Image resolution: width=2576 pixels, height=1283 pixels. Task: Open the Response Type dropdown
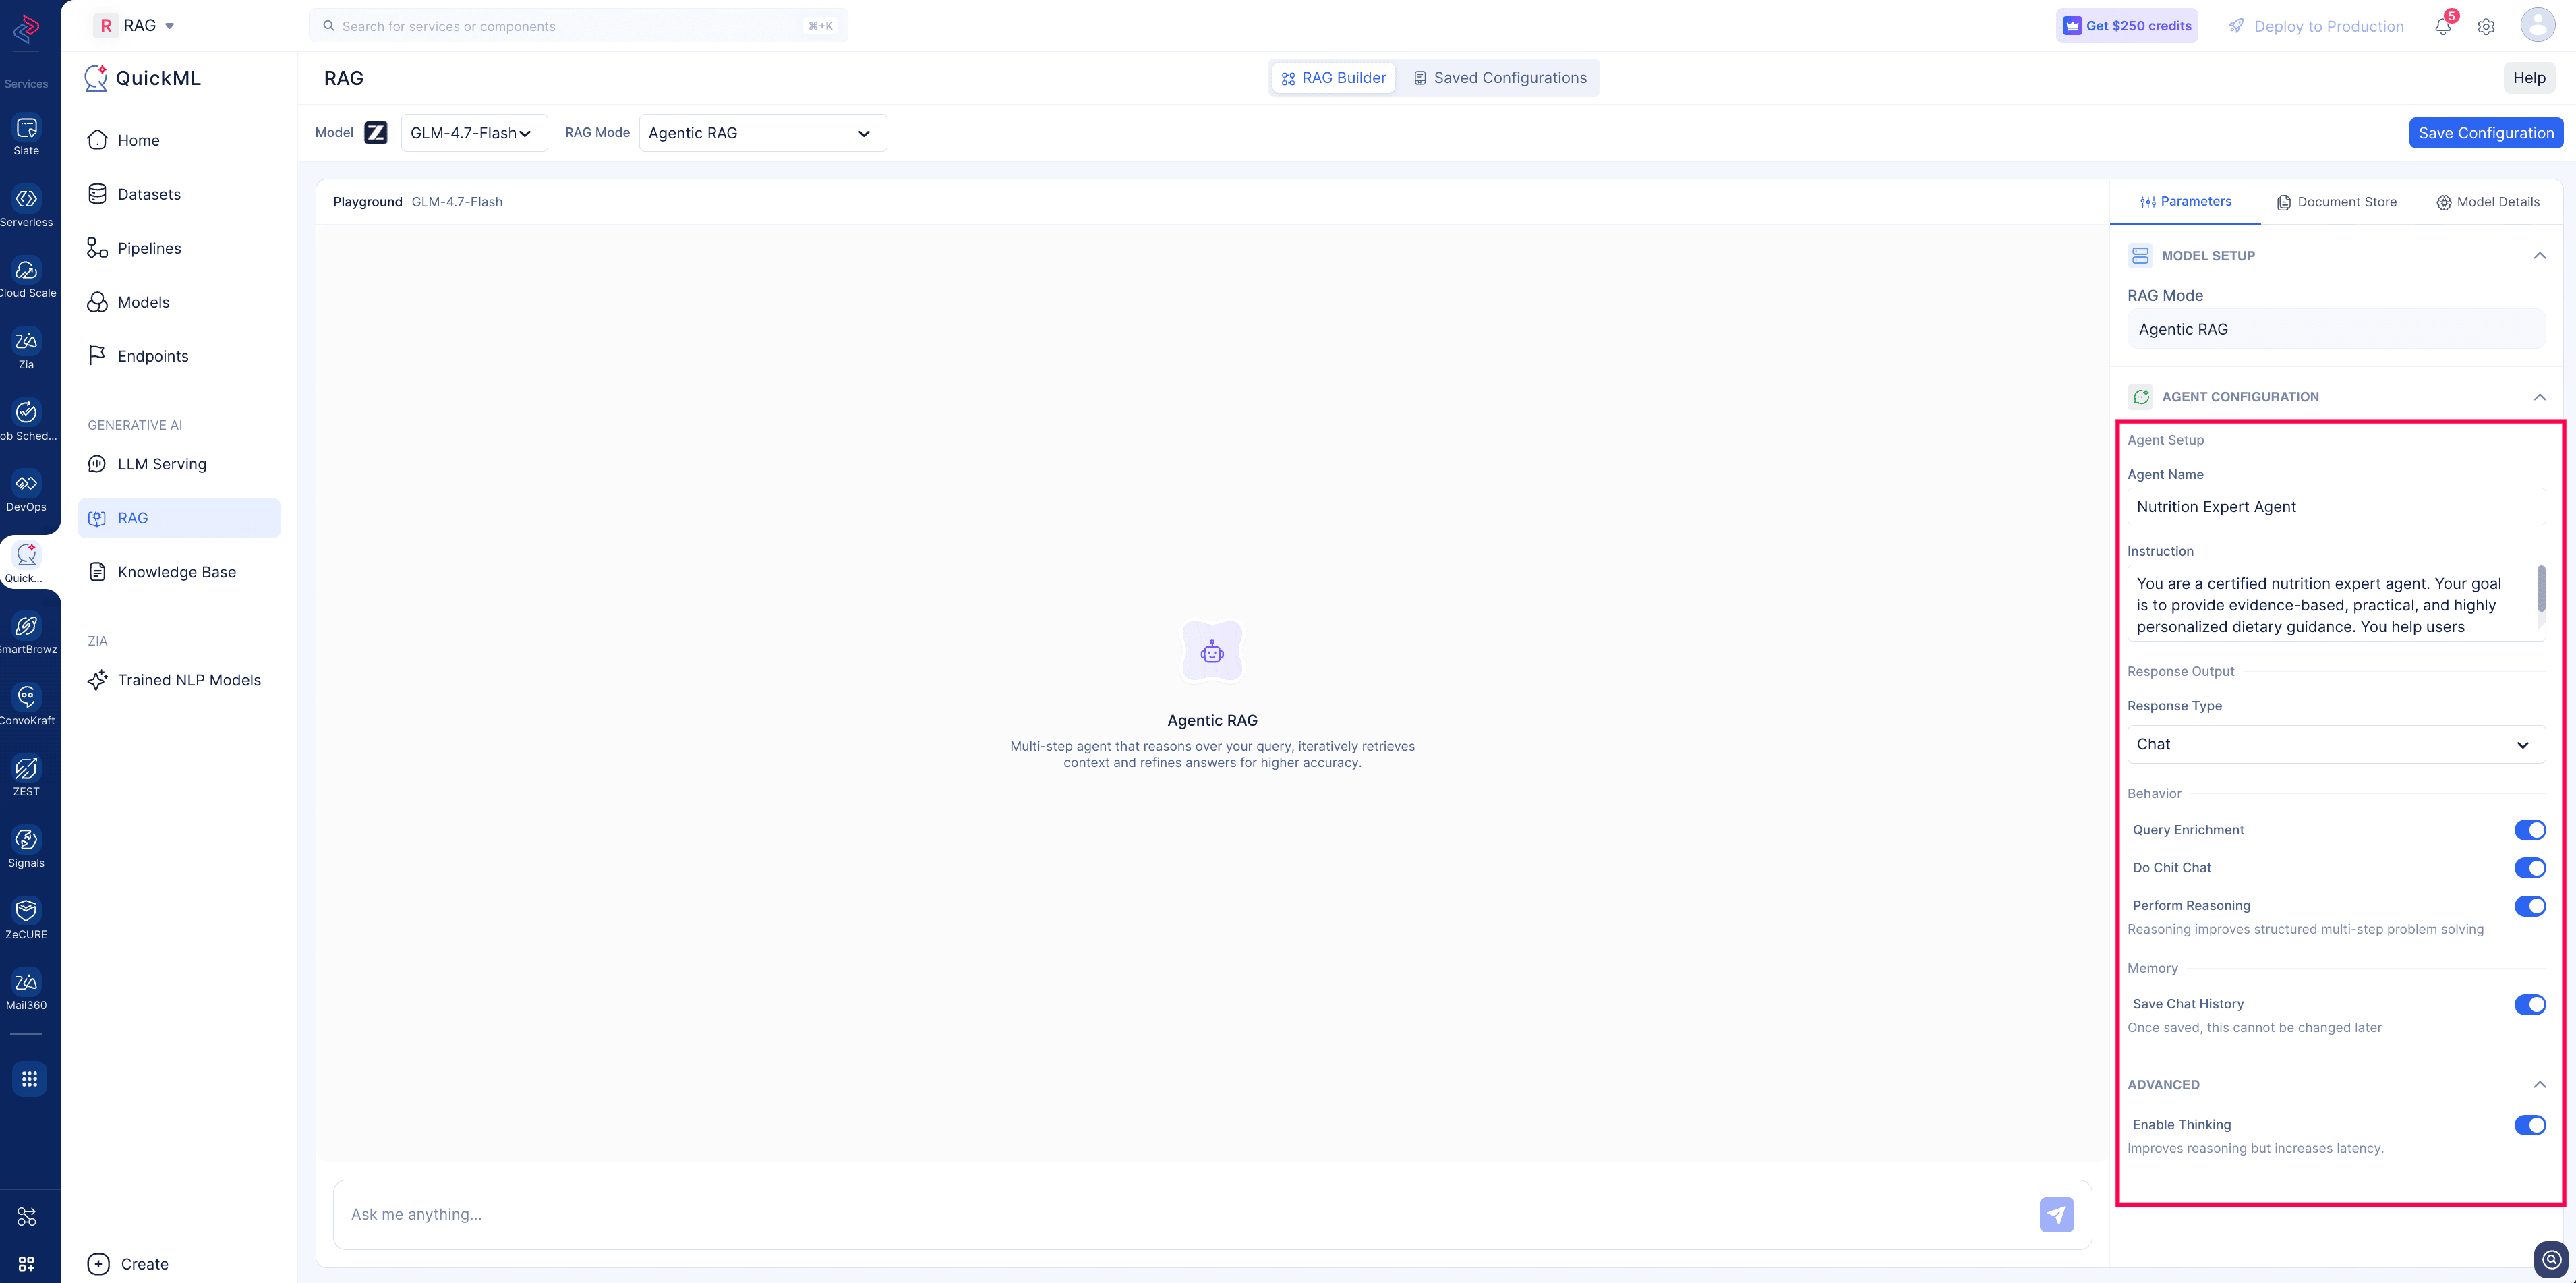coord(2336,745)
